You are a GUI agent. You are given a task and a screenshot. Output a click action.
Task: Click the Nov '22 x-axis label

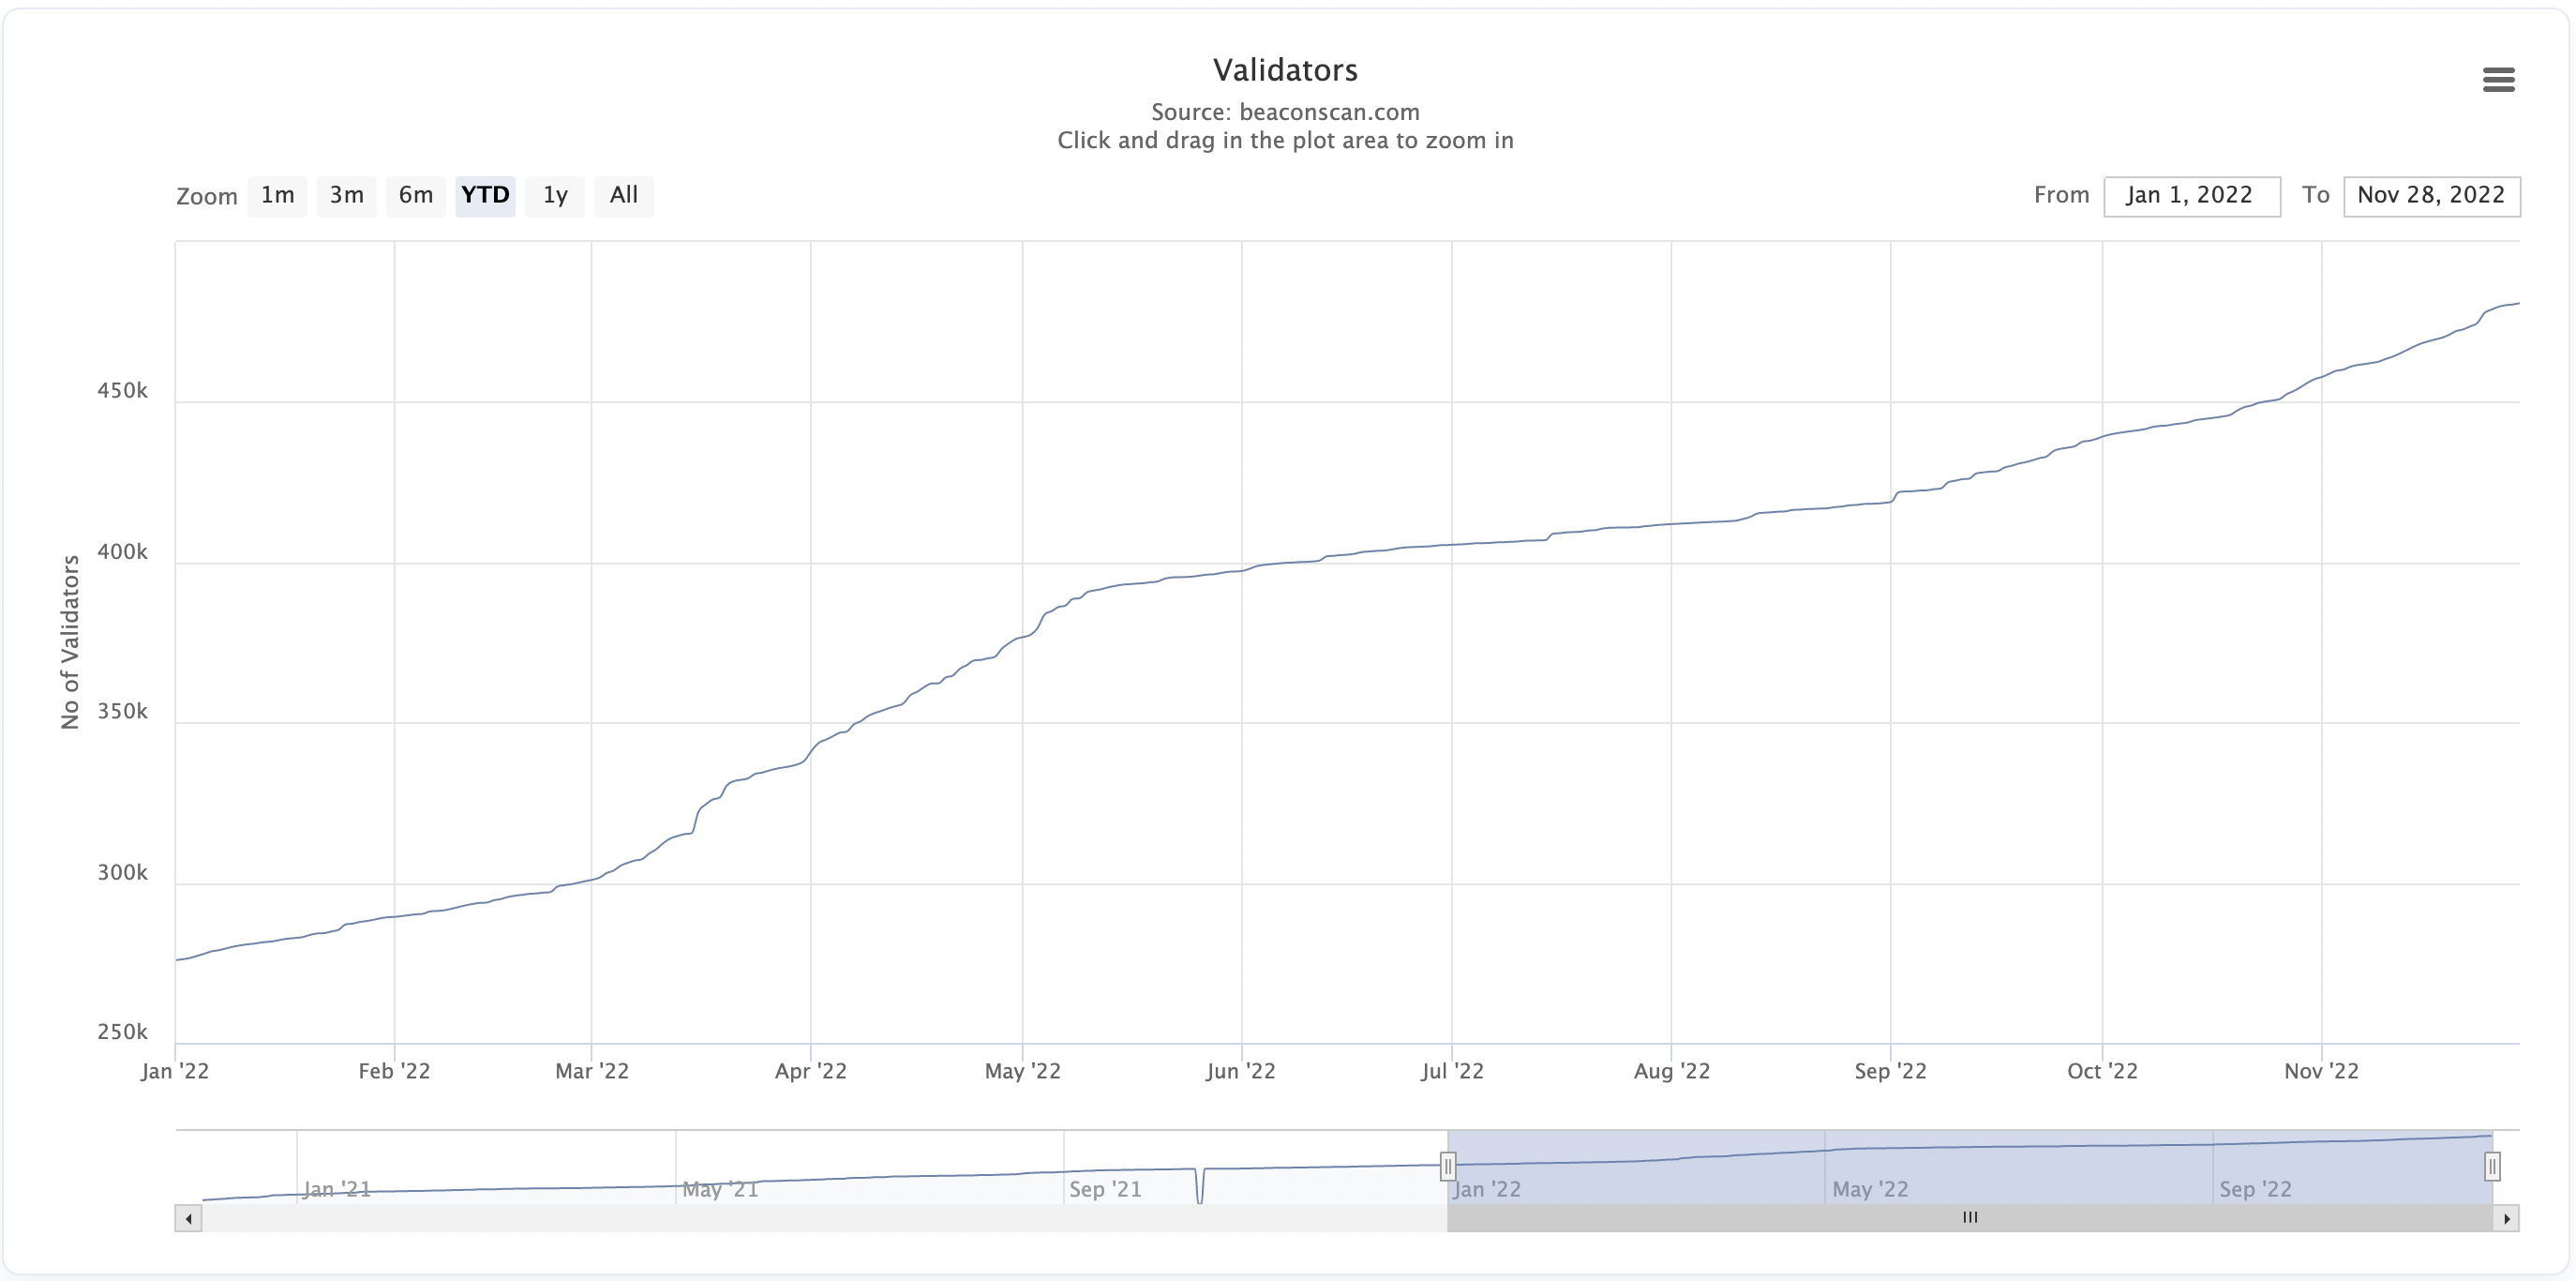point(2322,1071)
